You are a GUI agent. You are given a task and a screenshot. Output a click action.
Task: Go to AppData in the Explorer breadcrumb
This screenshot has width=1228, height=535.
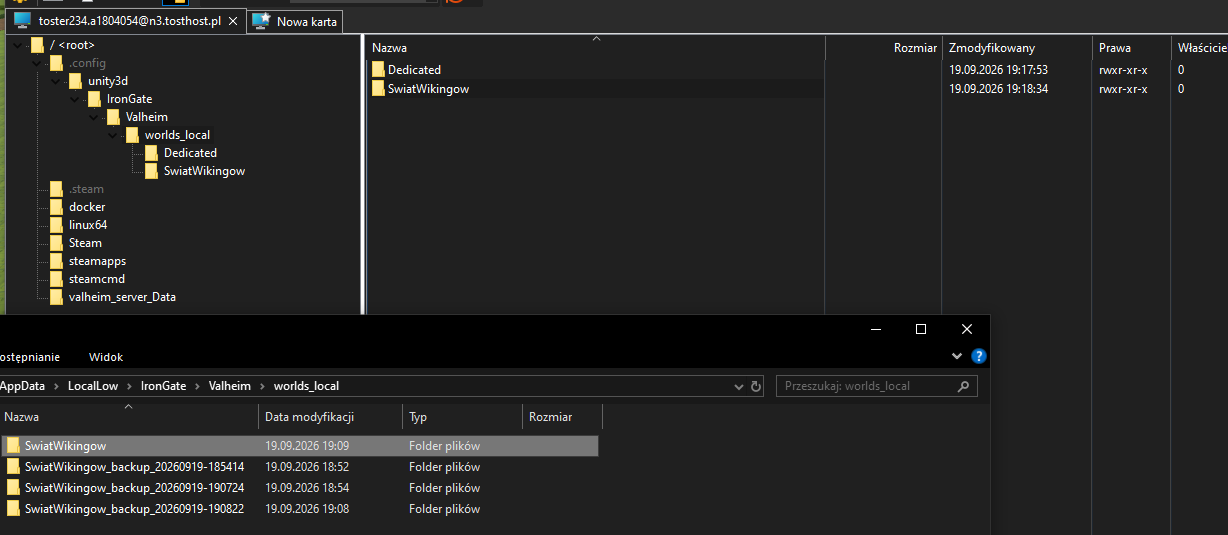pos(23,386)
